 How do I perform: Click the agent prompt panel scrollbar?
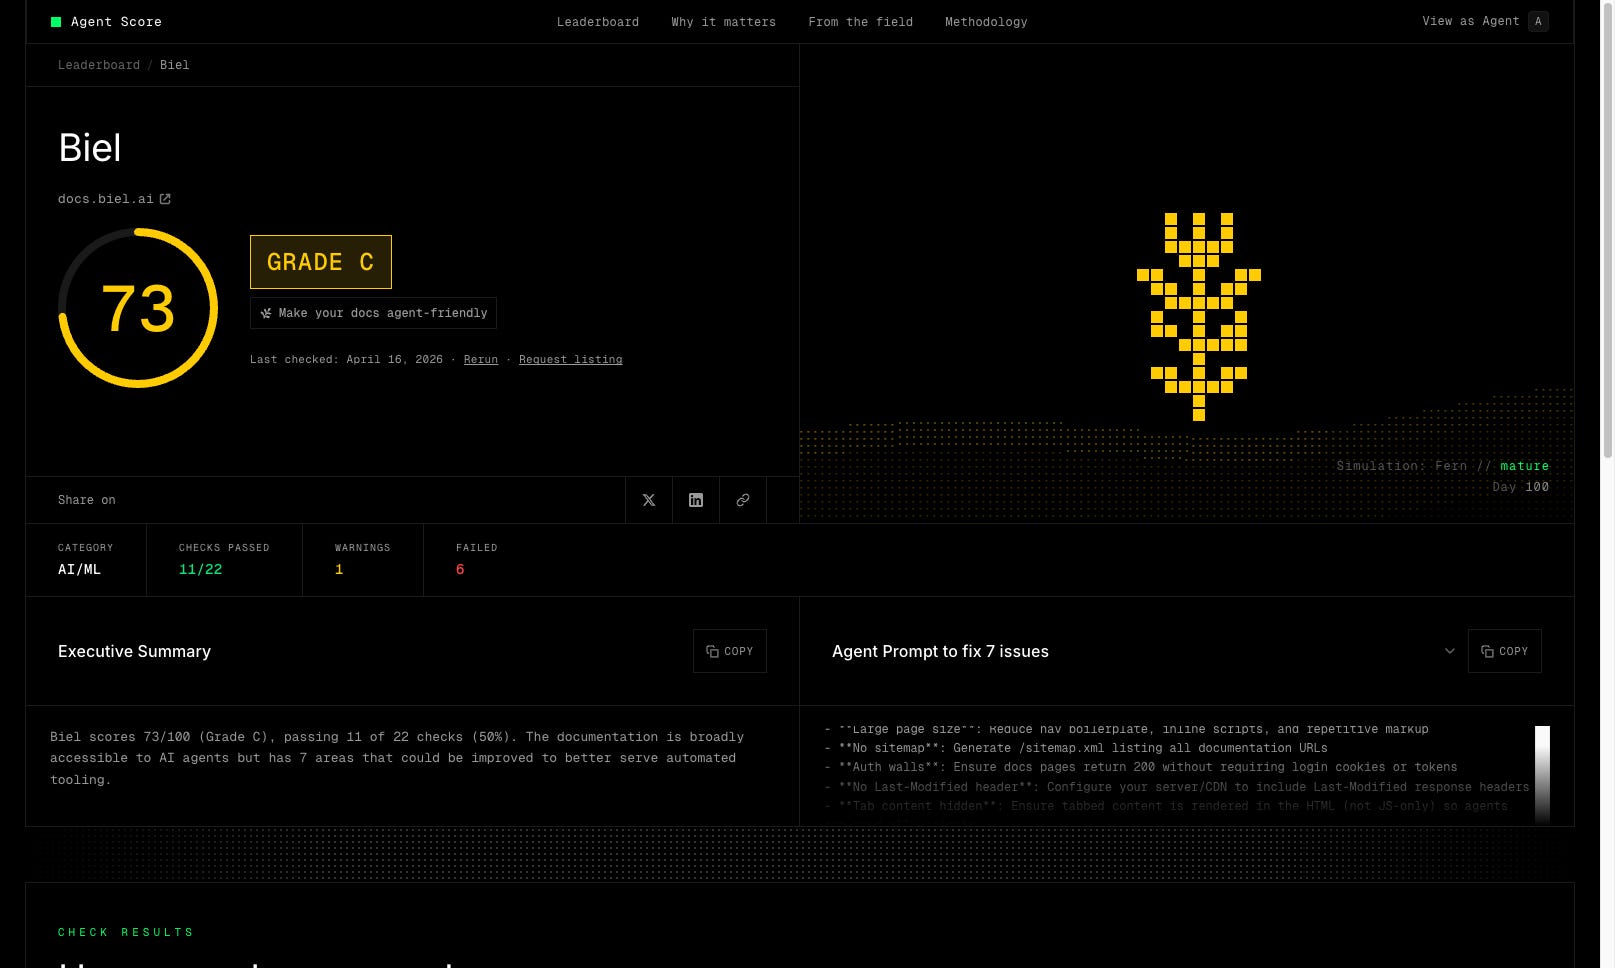(x=1542, y=775)
